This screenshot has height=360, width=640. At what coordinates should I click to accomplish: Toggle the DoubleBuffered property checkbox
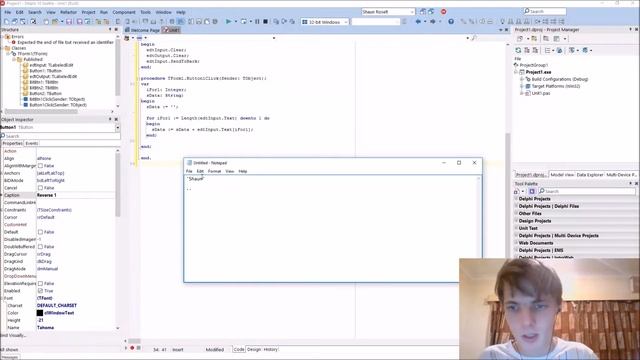click(40, 247)
